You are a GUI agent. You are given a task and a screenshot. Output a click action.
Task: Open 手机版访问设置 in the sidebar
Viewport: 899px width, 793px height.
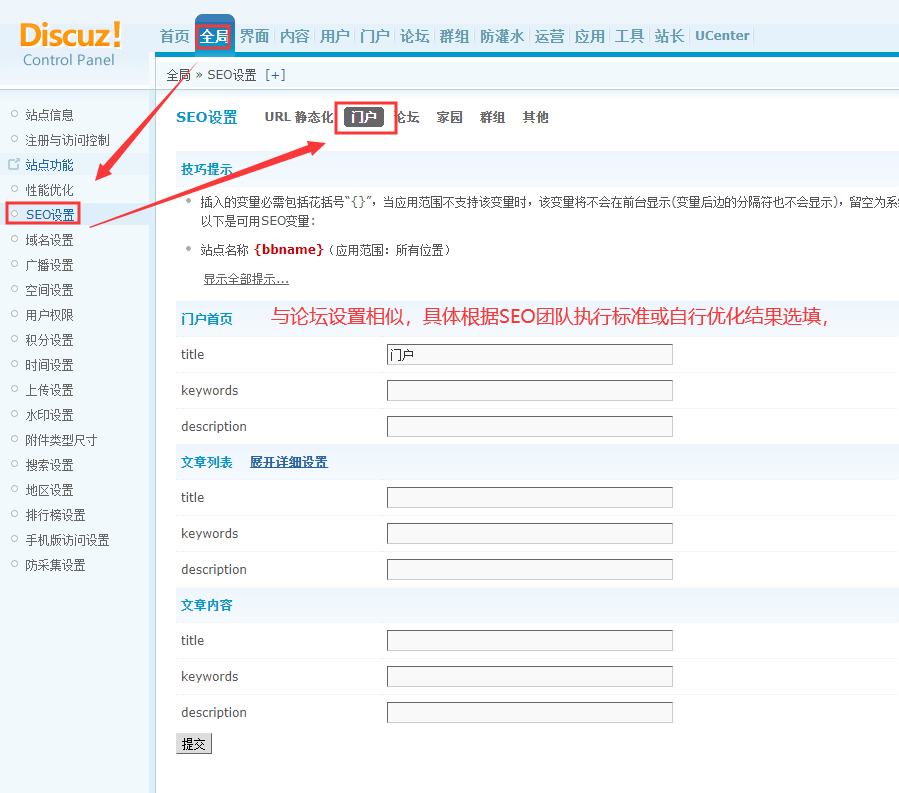67,540
